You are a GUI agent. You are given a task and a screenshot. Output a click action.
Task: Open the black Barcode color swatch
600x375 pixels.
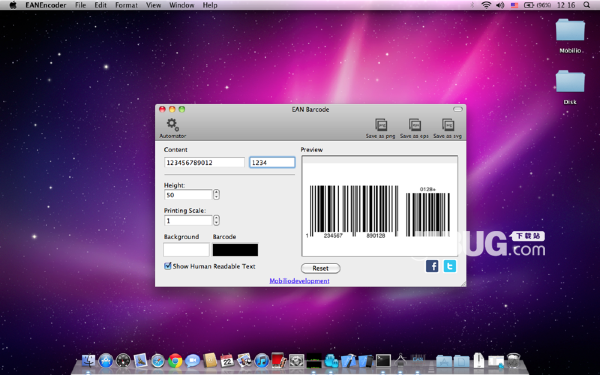pyautogui.click(x=235, y=249)
